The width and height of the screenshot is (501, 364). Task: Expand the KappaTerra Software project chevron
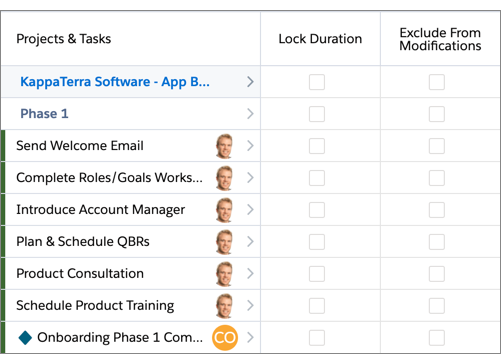click(250, 82)
